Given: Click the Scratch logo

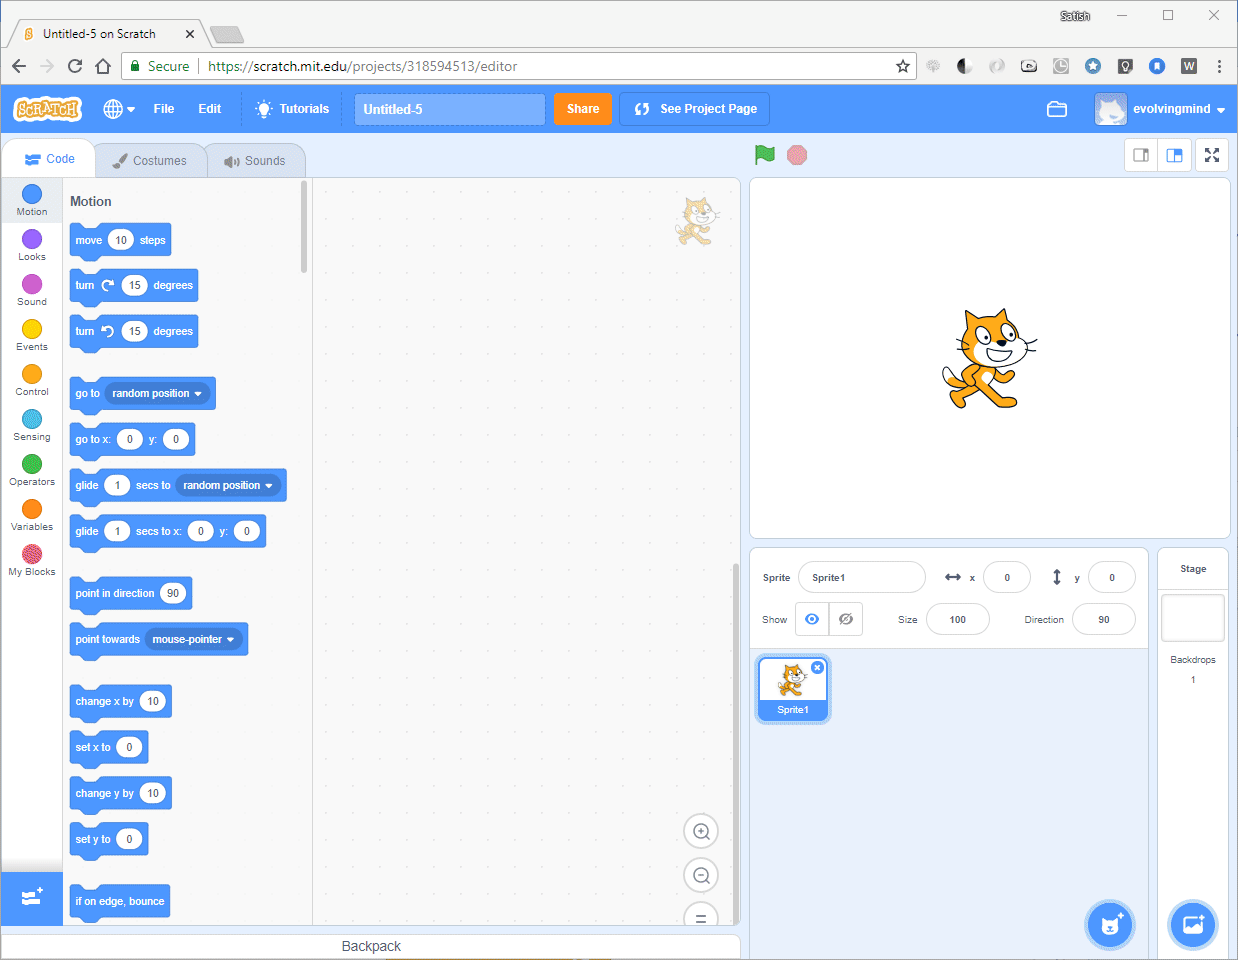Looking at the screenshot, I should click(x=47, y=109).
